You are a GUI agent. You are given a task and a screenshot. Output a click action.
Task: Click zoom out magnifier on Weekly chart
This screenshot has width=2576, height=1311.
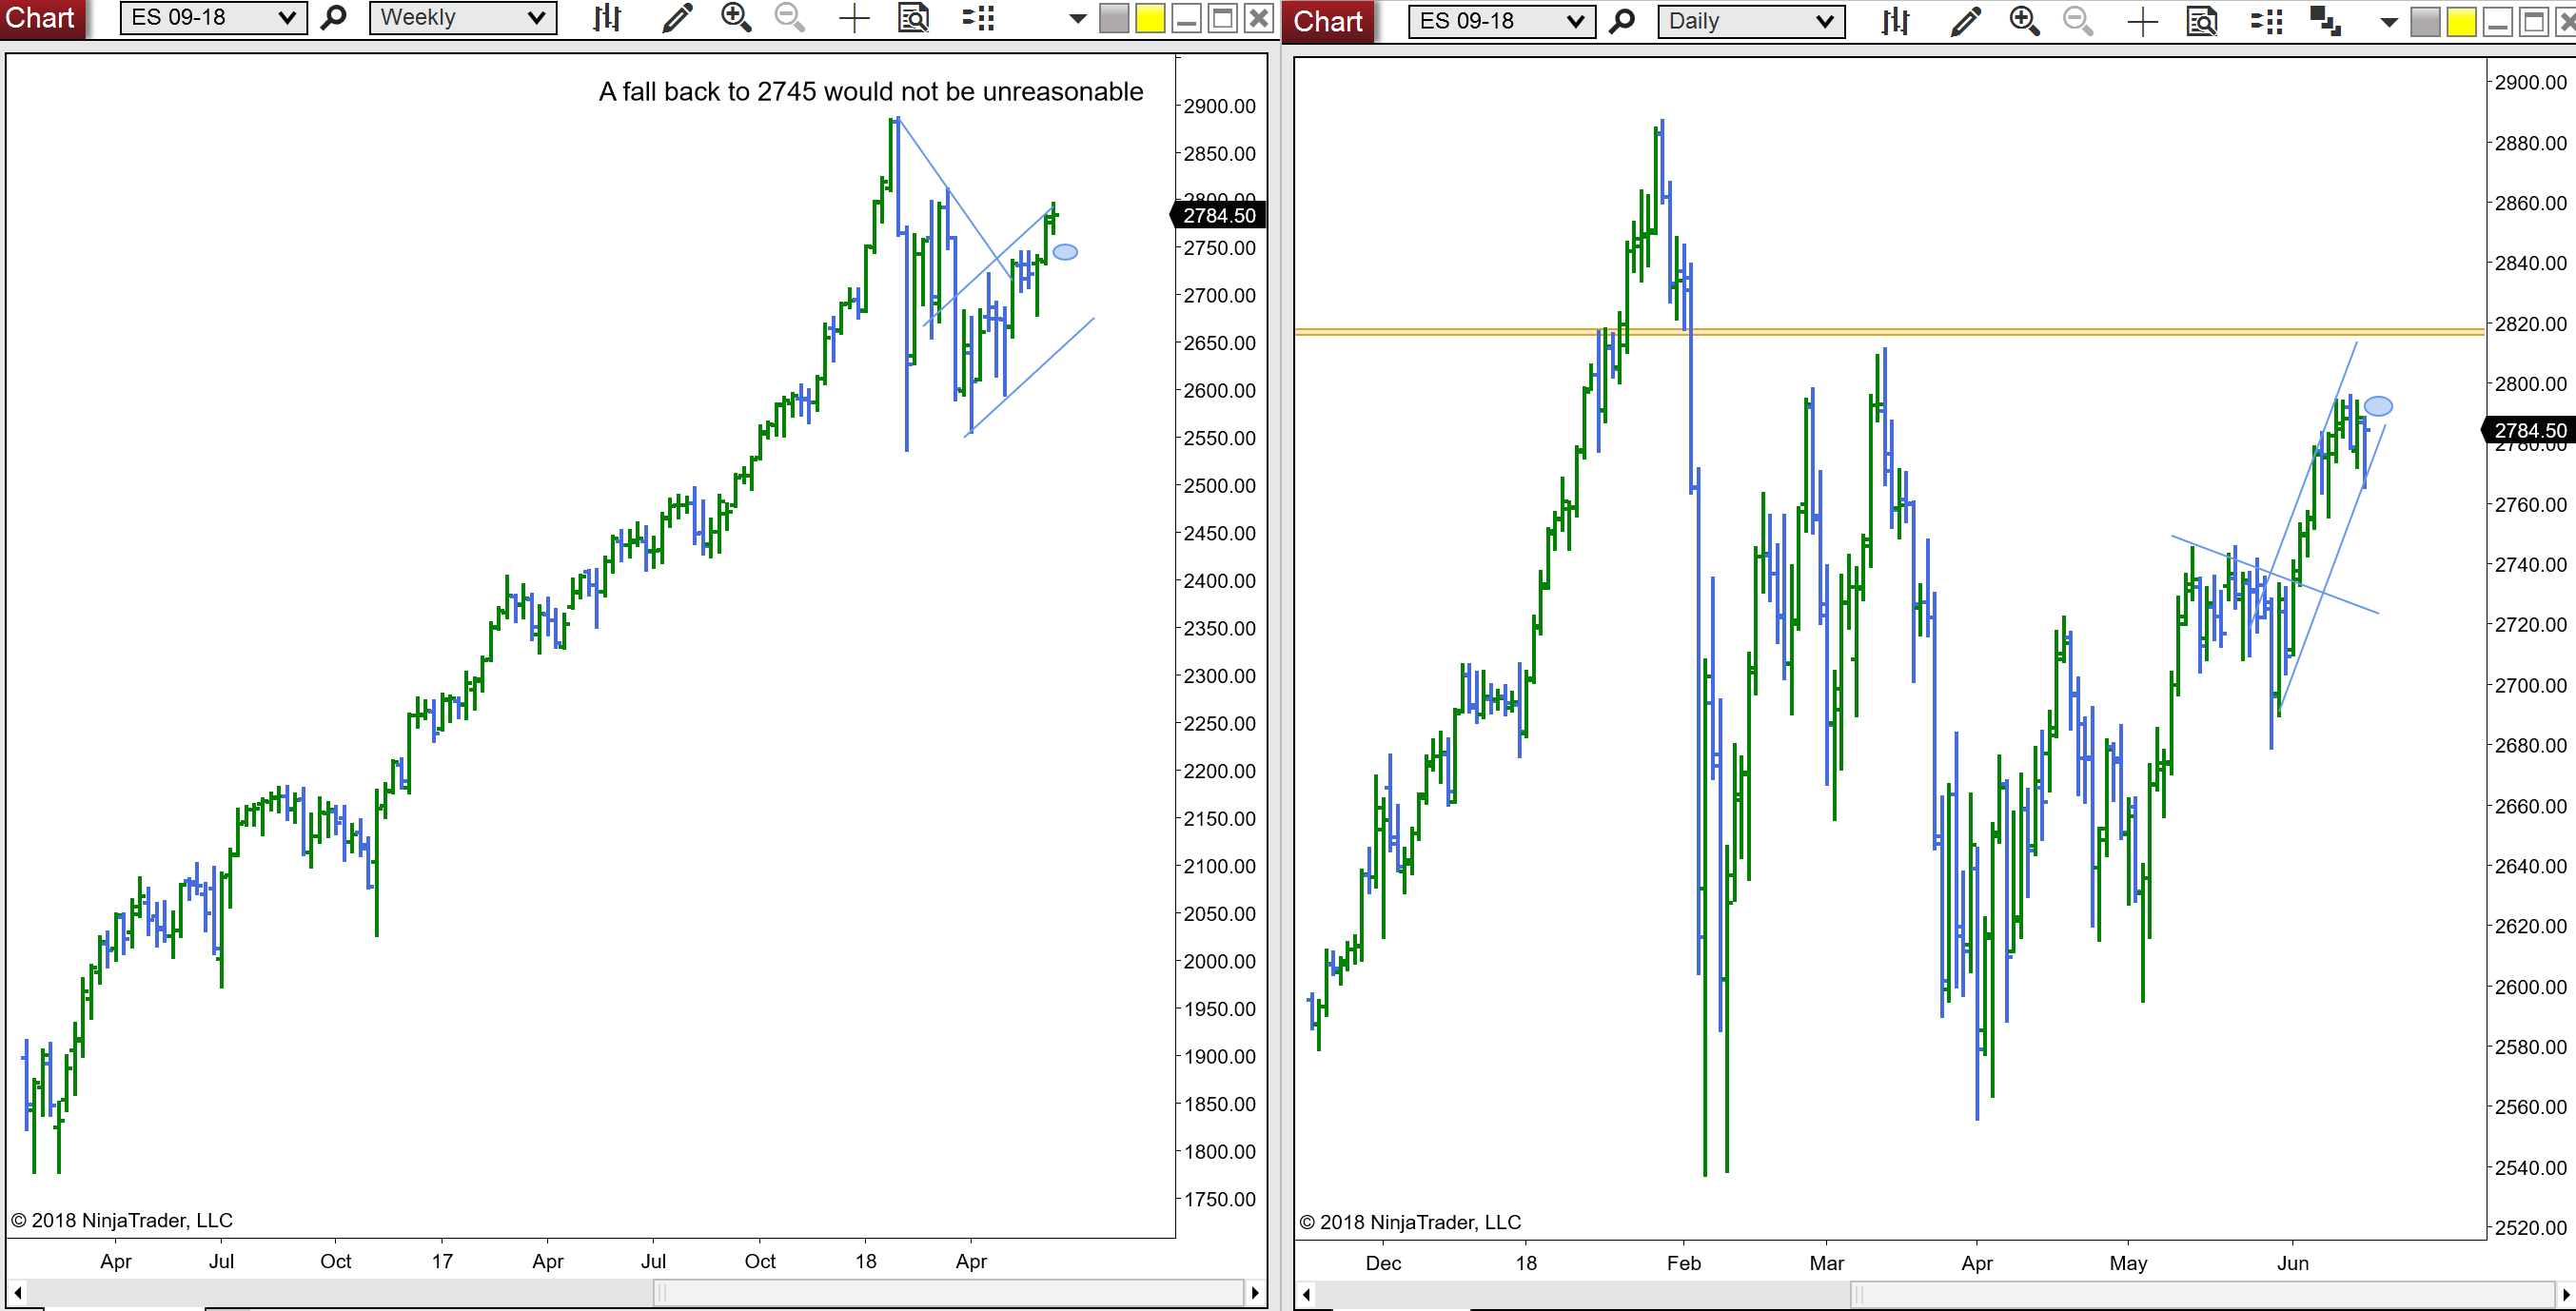790,18
